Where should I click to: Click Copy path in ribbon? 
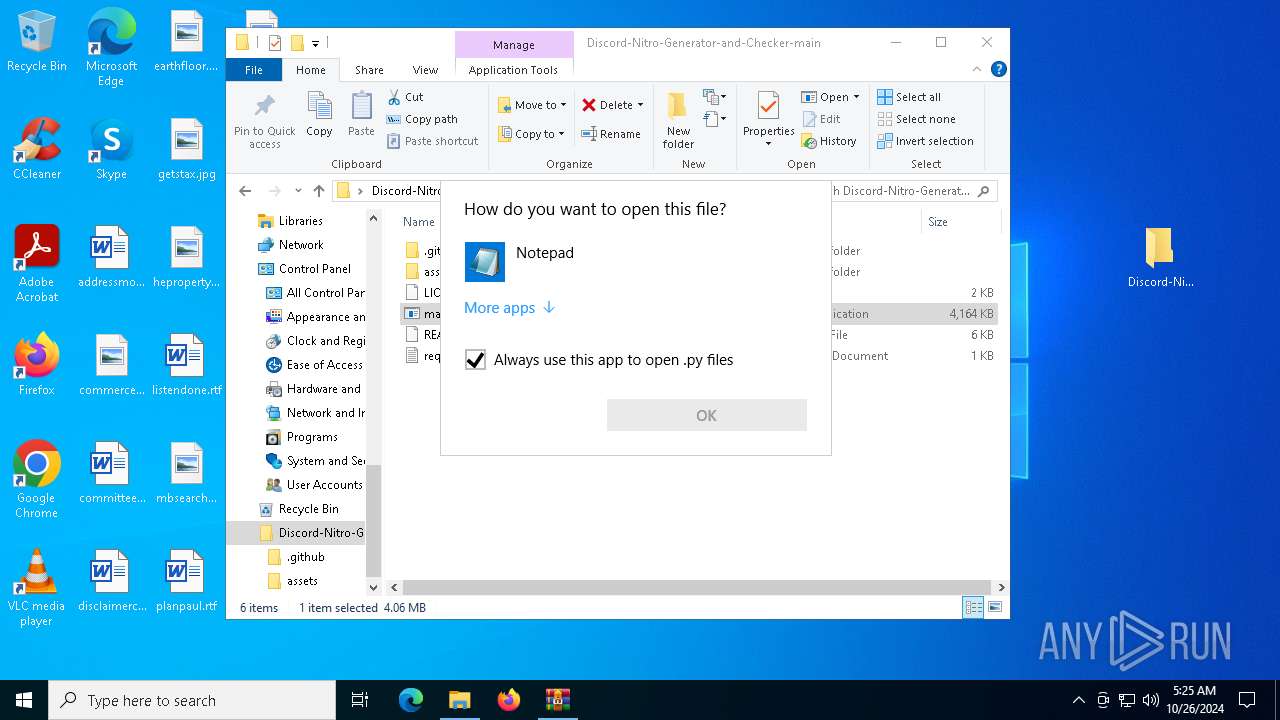[x=422, y=119]
